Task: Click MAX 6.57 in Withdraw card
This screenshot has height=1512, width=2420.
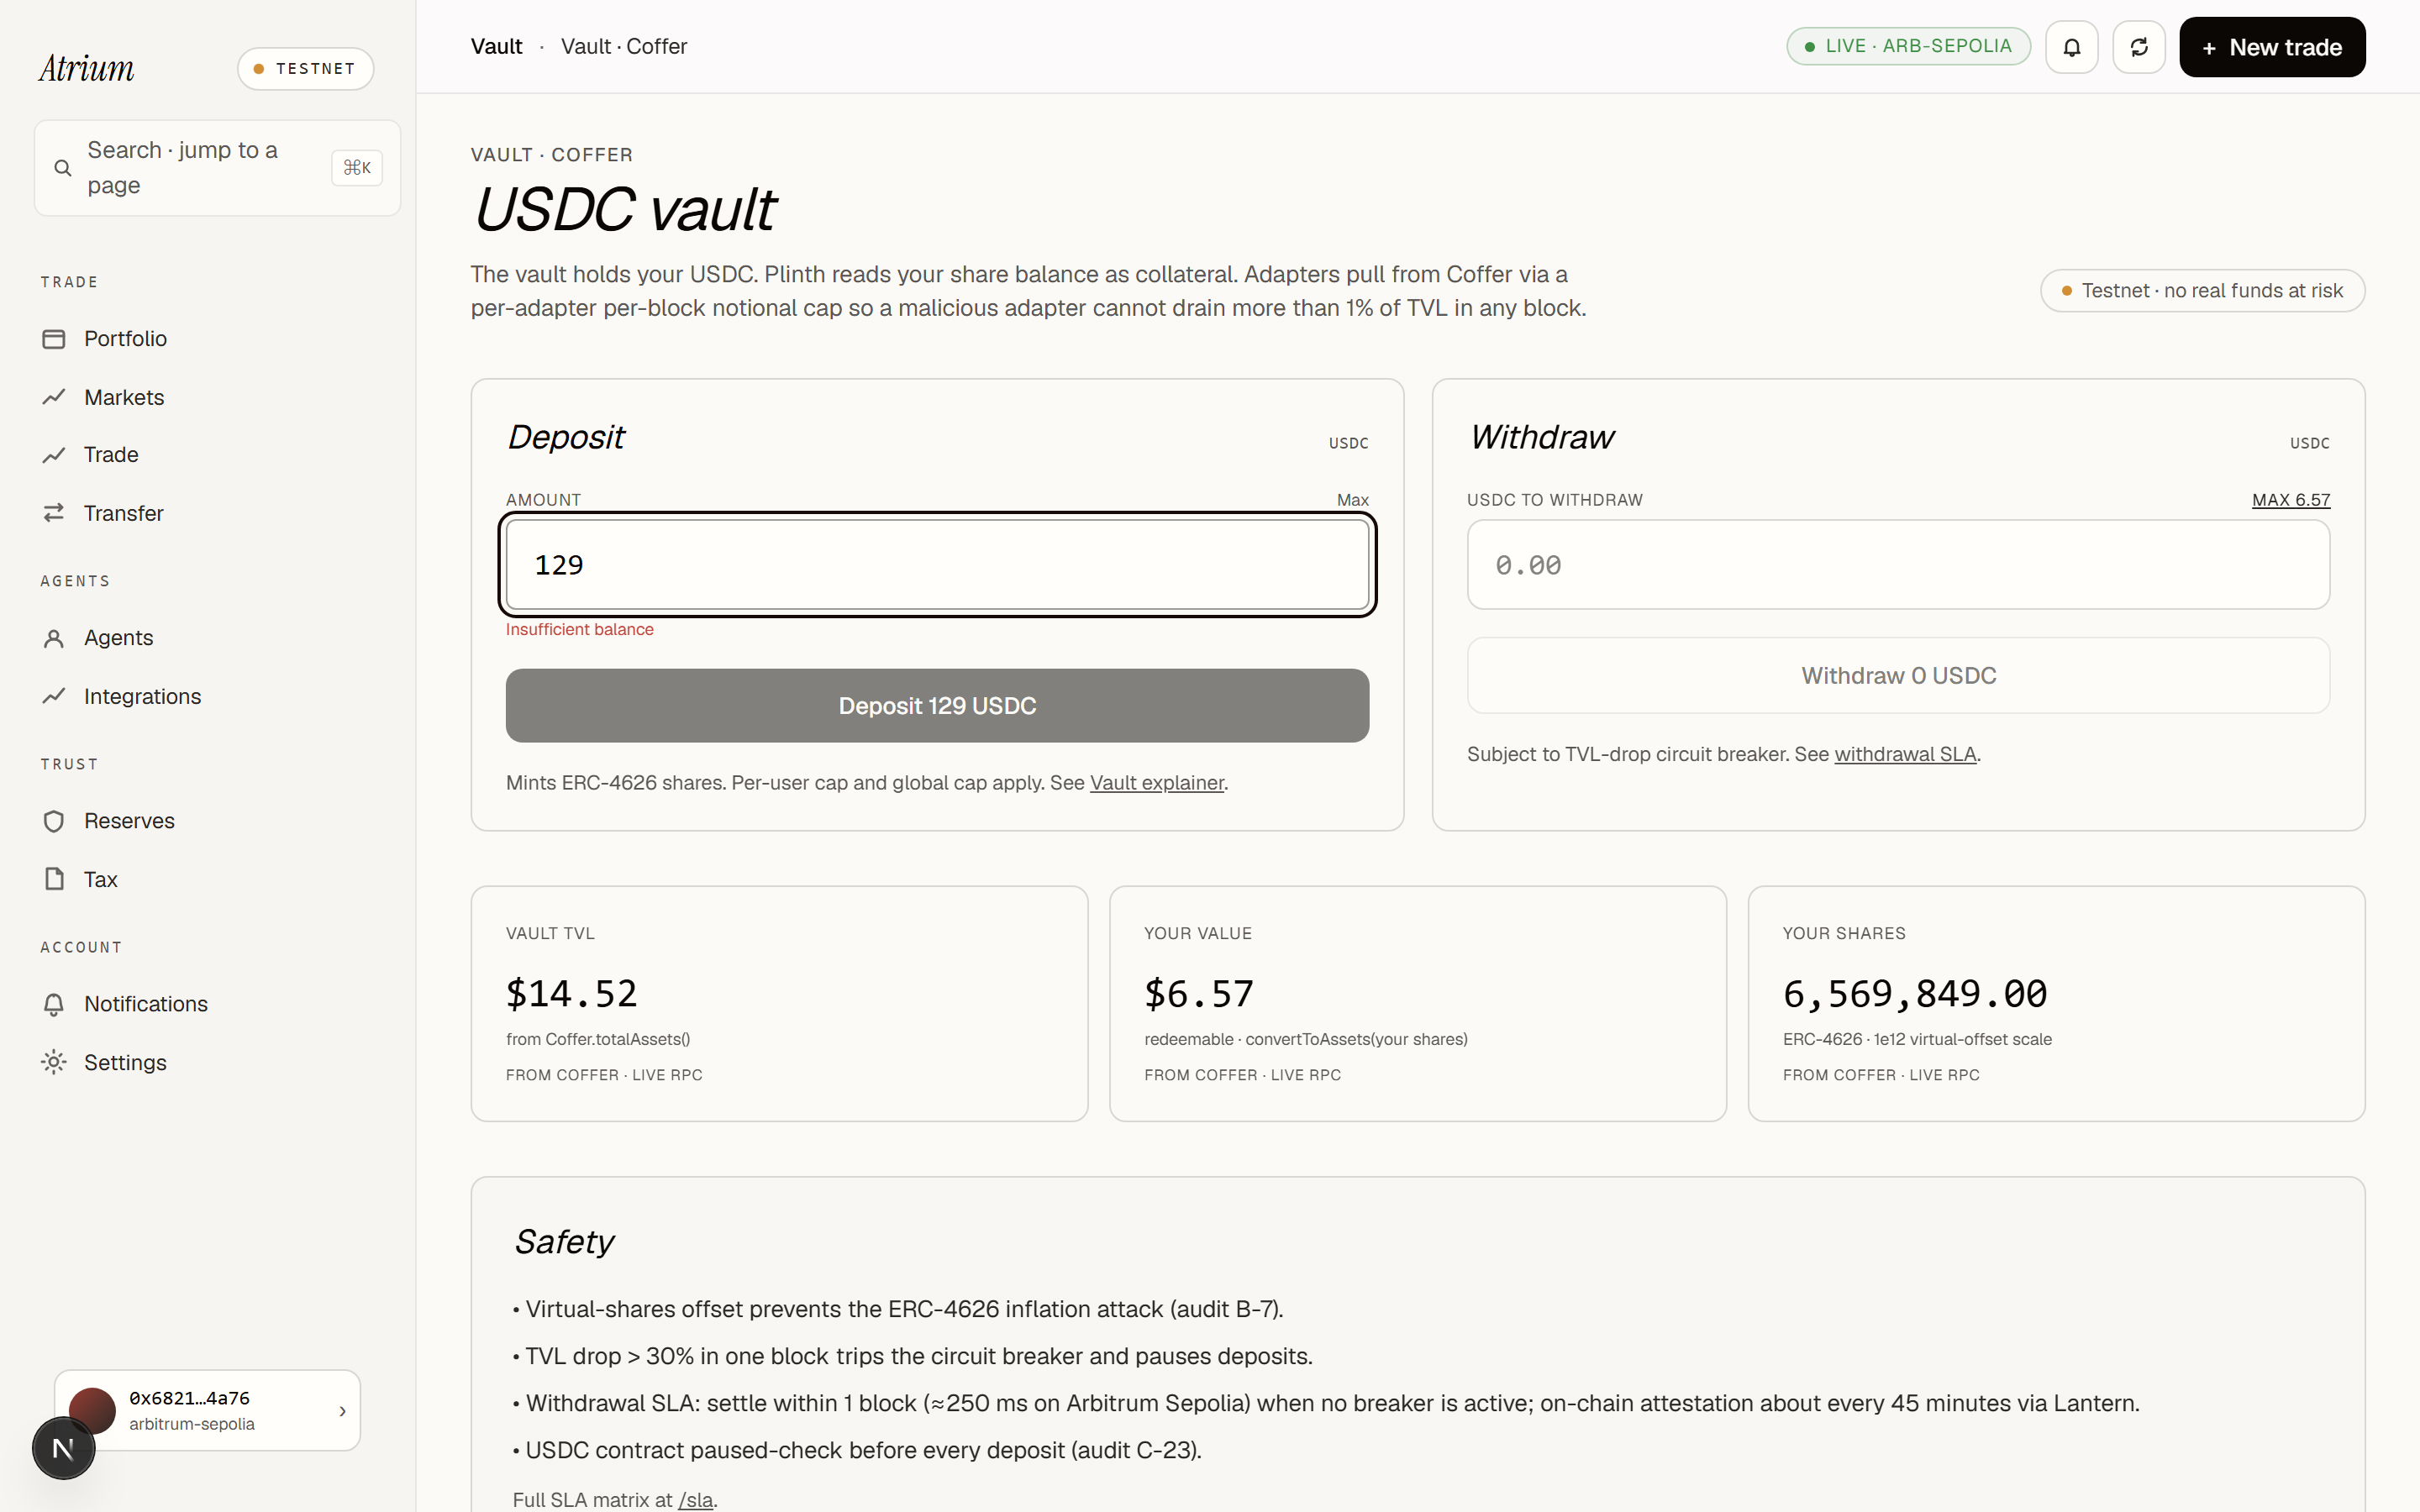Action: (x=2290, y=500)
